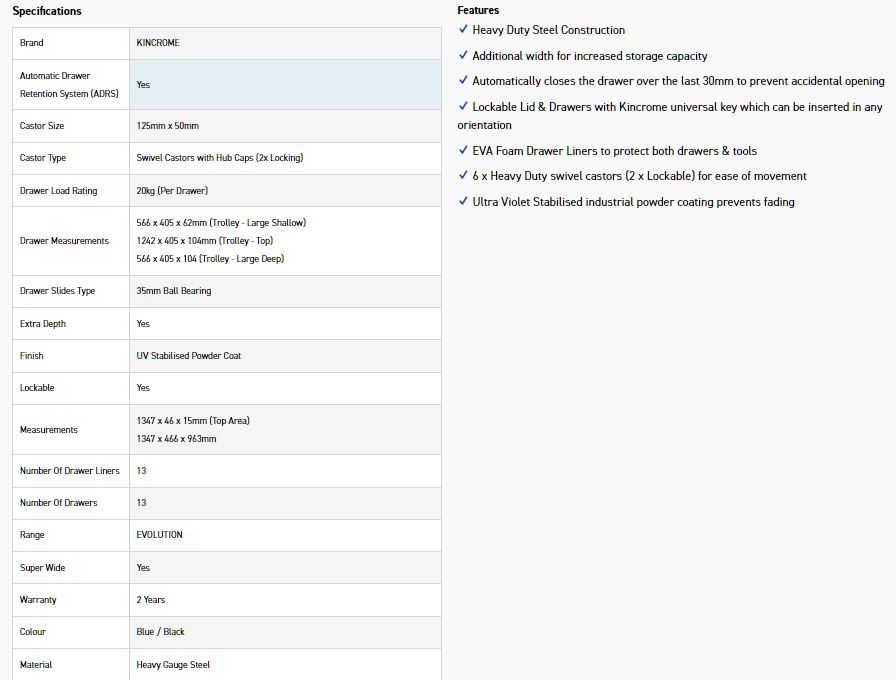Click the Yes value for Lockable
This screenshot has width=896, height=680.
click(143, 388)
